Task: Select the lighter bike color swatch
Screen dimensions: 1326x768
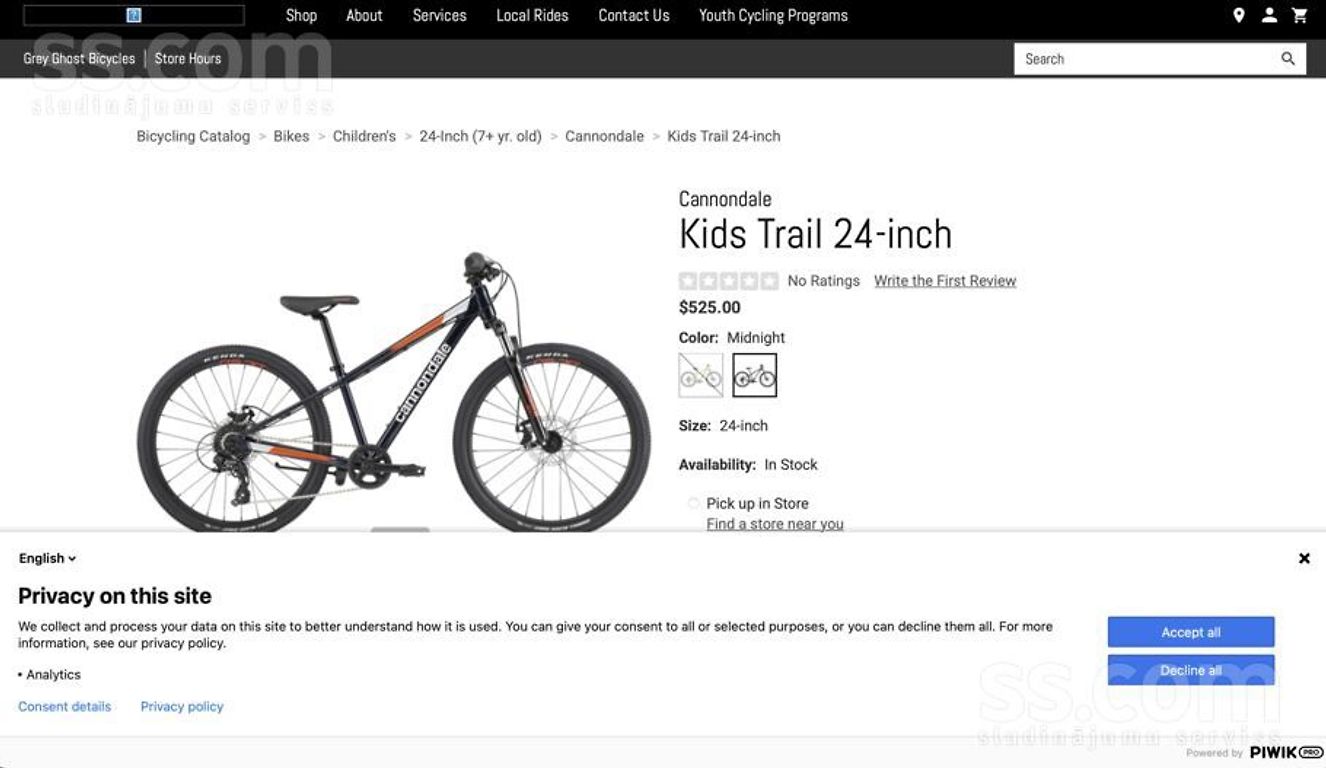Action: pos(701,375)
